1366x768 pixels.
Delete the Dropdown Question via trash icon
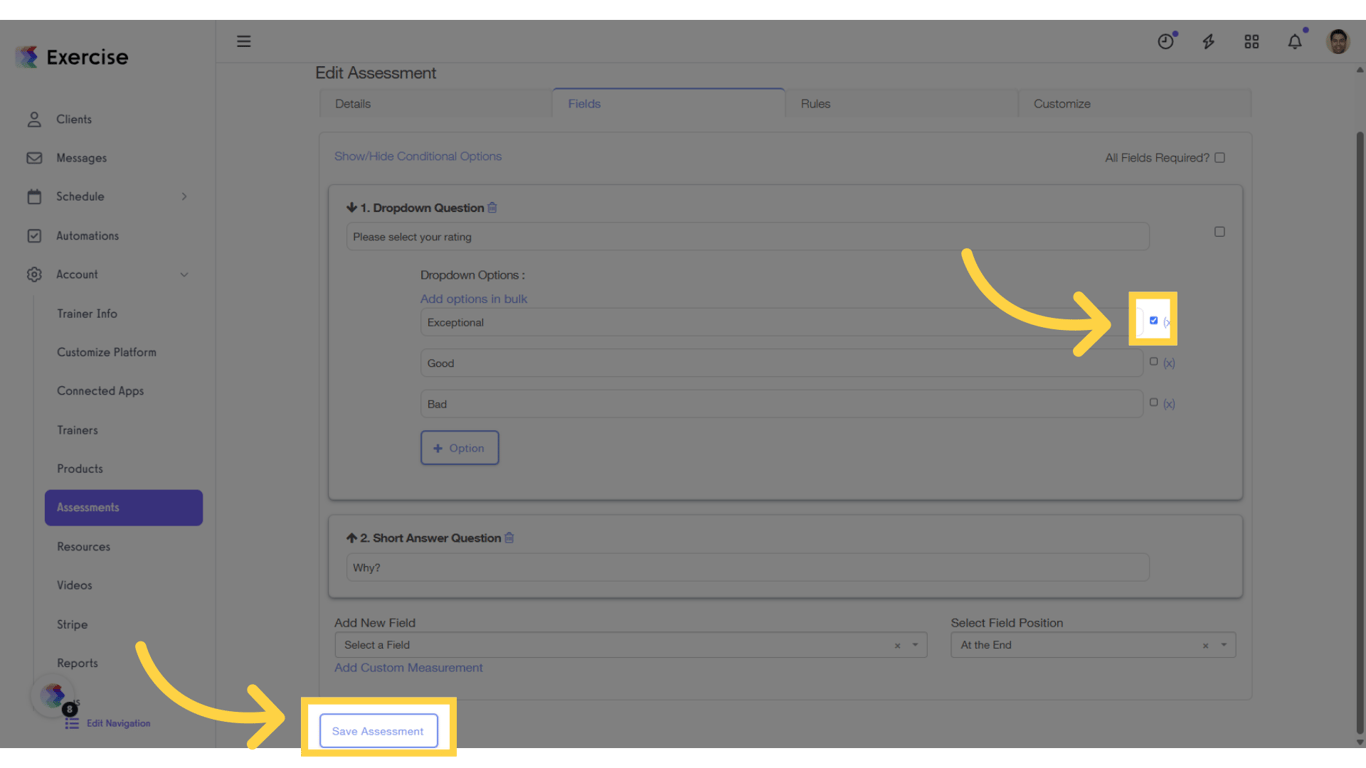(491, 207)
